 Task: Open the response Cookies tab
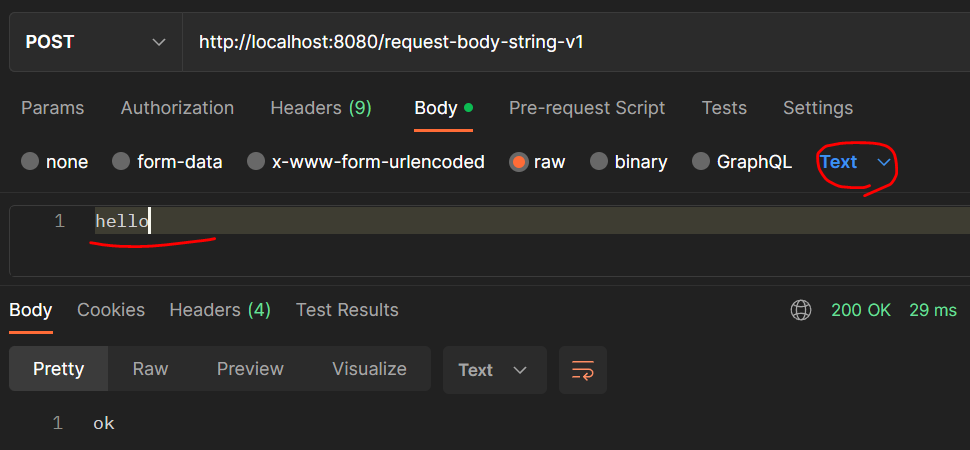tap(111, 310)
